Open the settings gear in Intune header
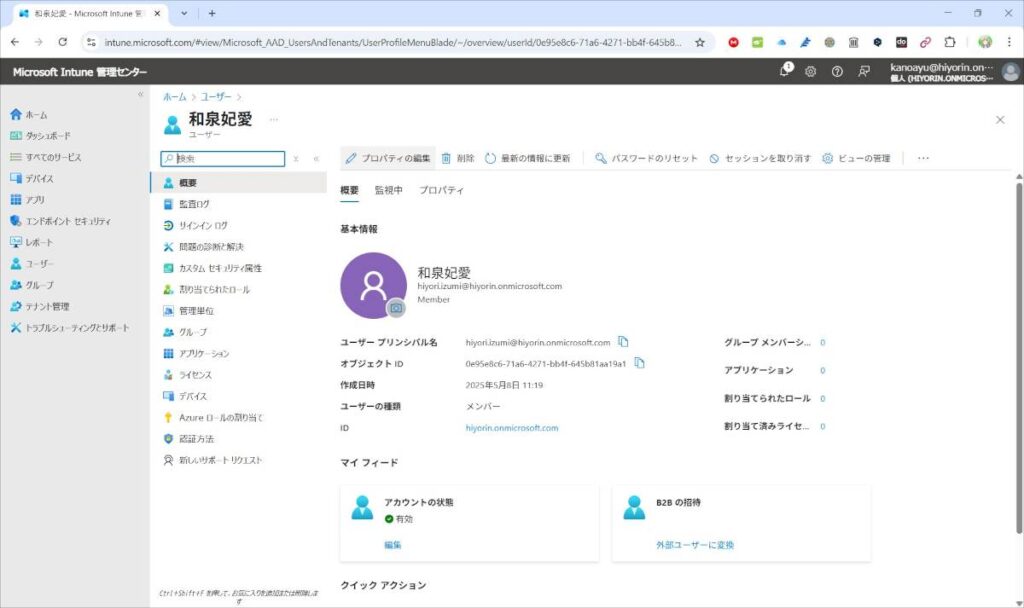 pyautogui.click(x=810, y=72)
